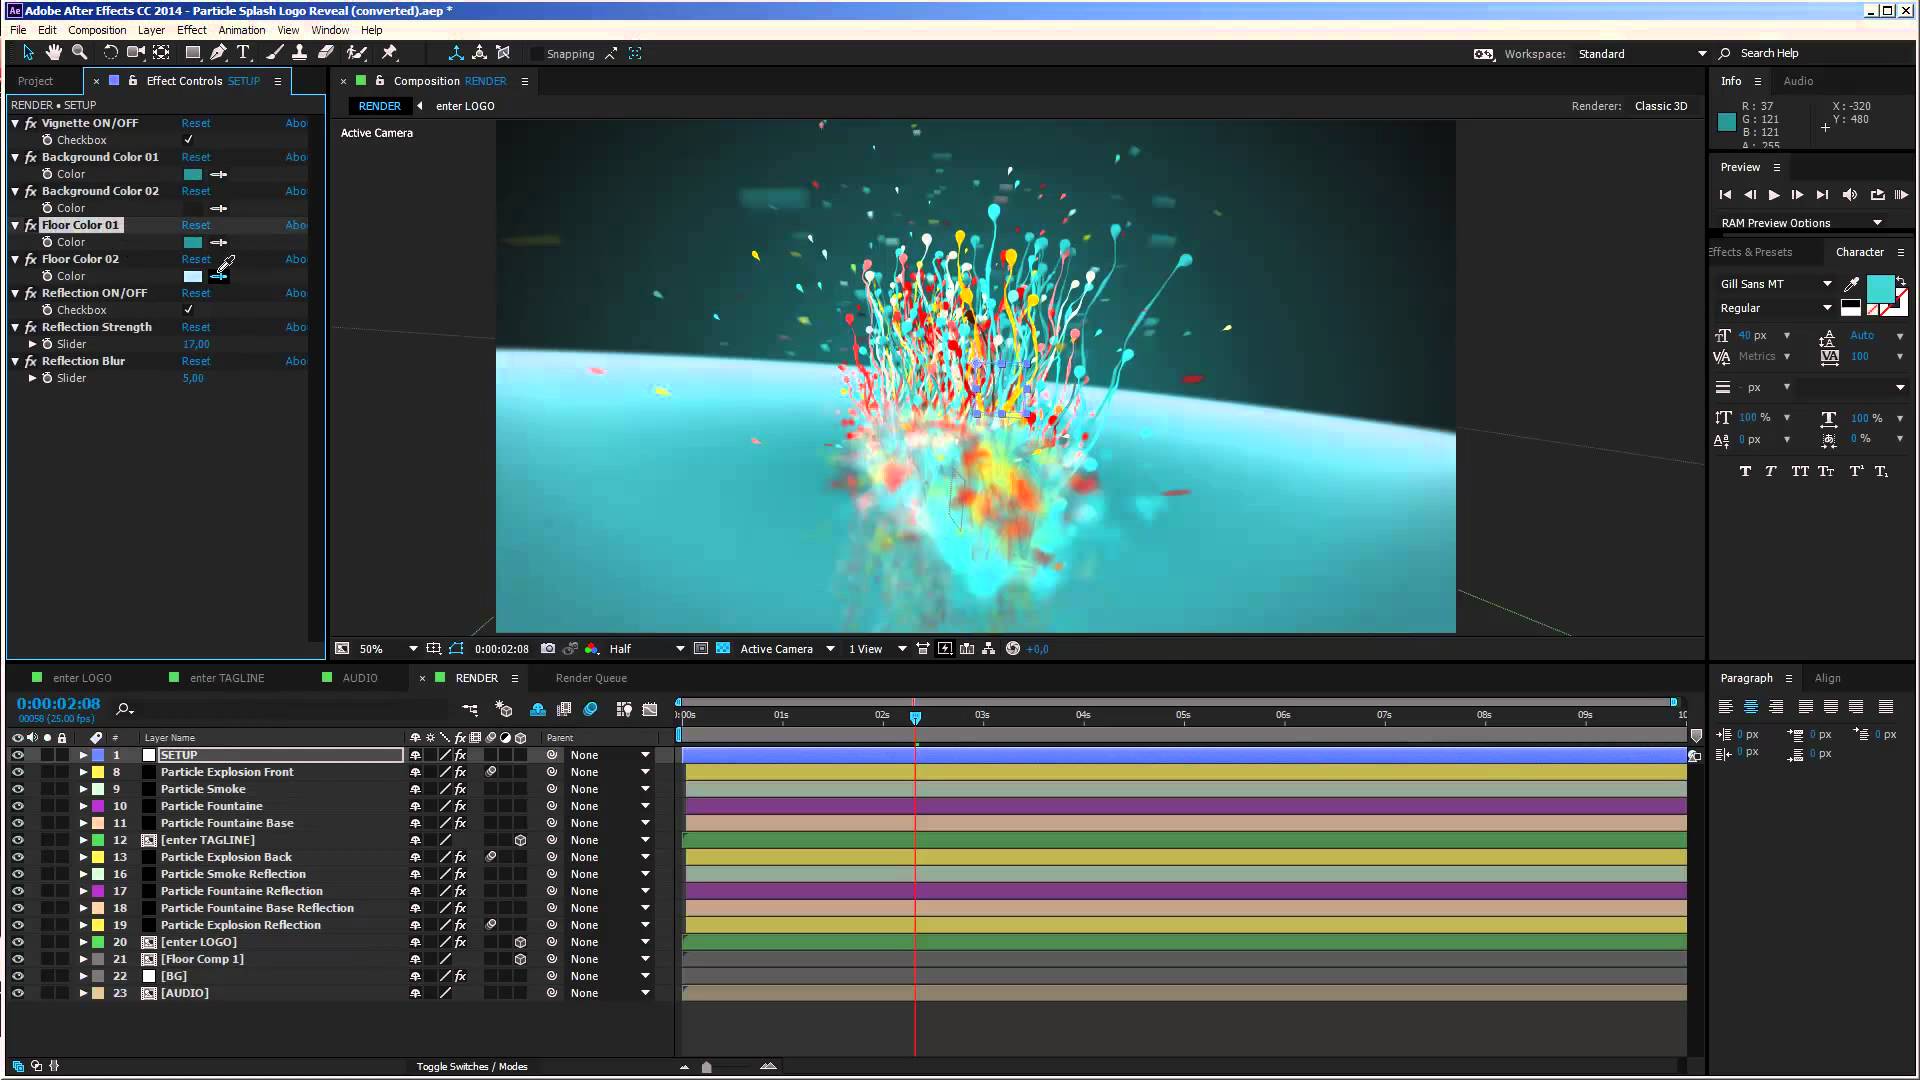Hide the SETUP layer
Viewport: 1920px width, 1080px height.
click(x=18, y=755)
